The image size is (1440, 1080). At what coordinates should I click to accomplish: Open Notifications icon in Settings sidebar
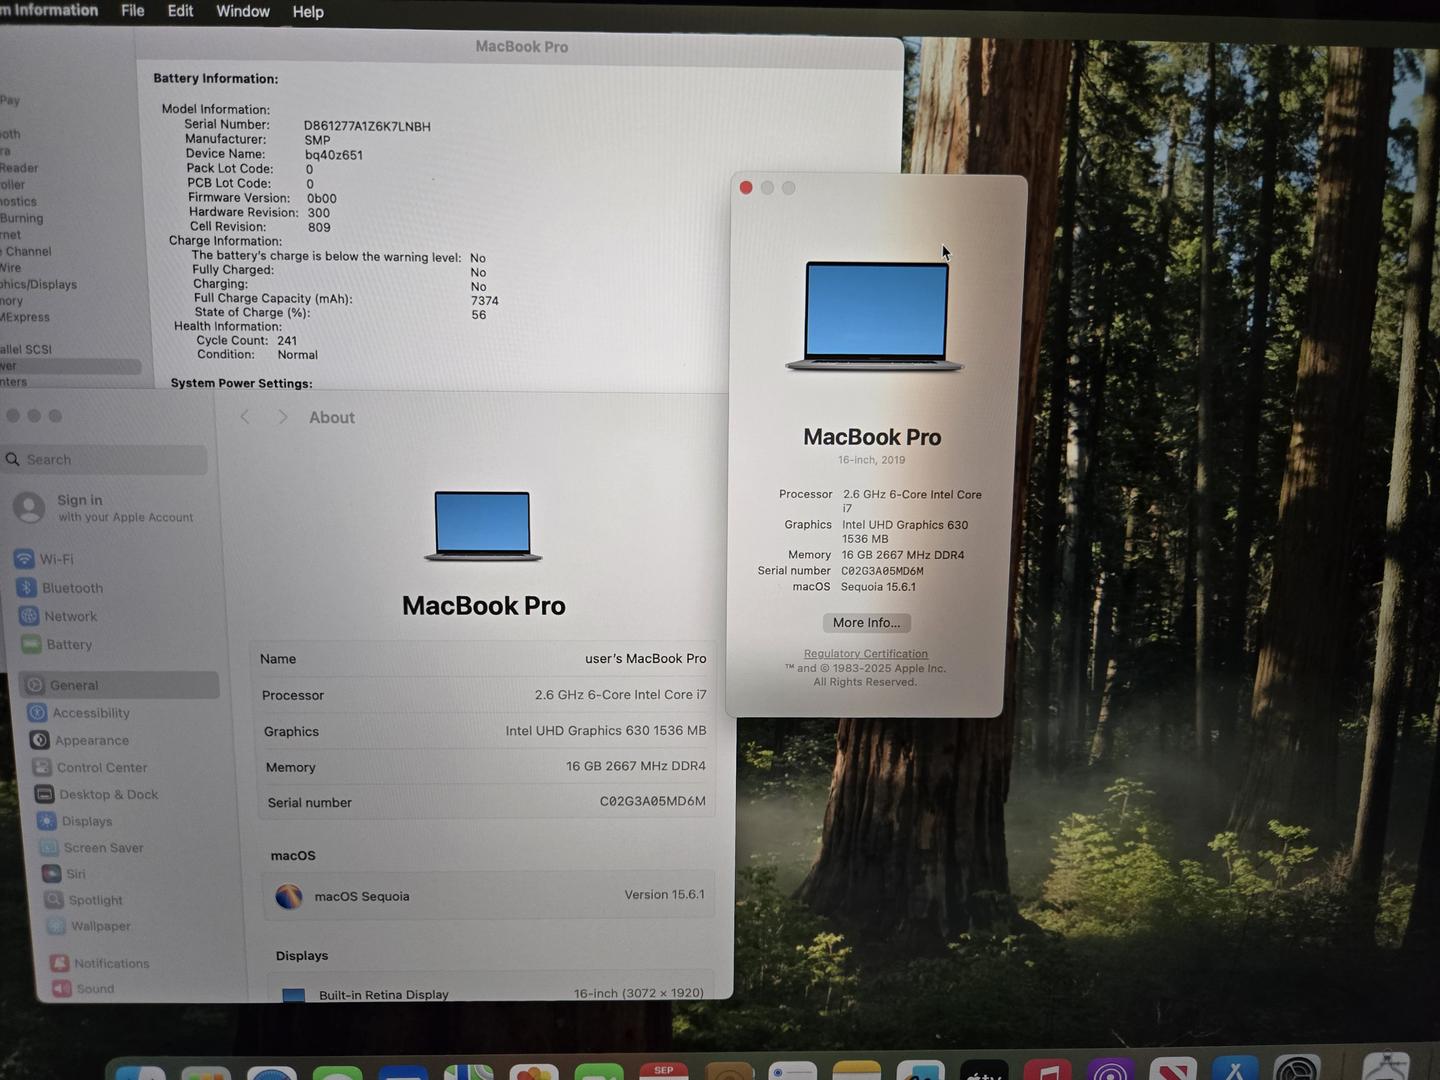point(60,963)
